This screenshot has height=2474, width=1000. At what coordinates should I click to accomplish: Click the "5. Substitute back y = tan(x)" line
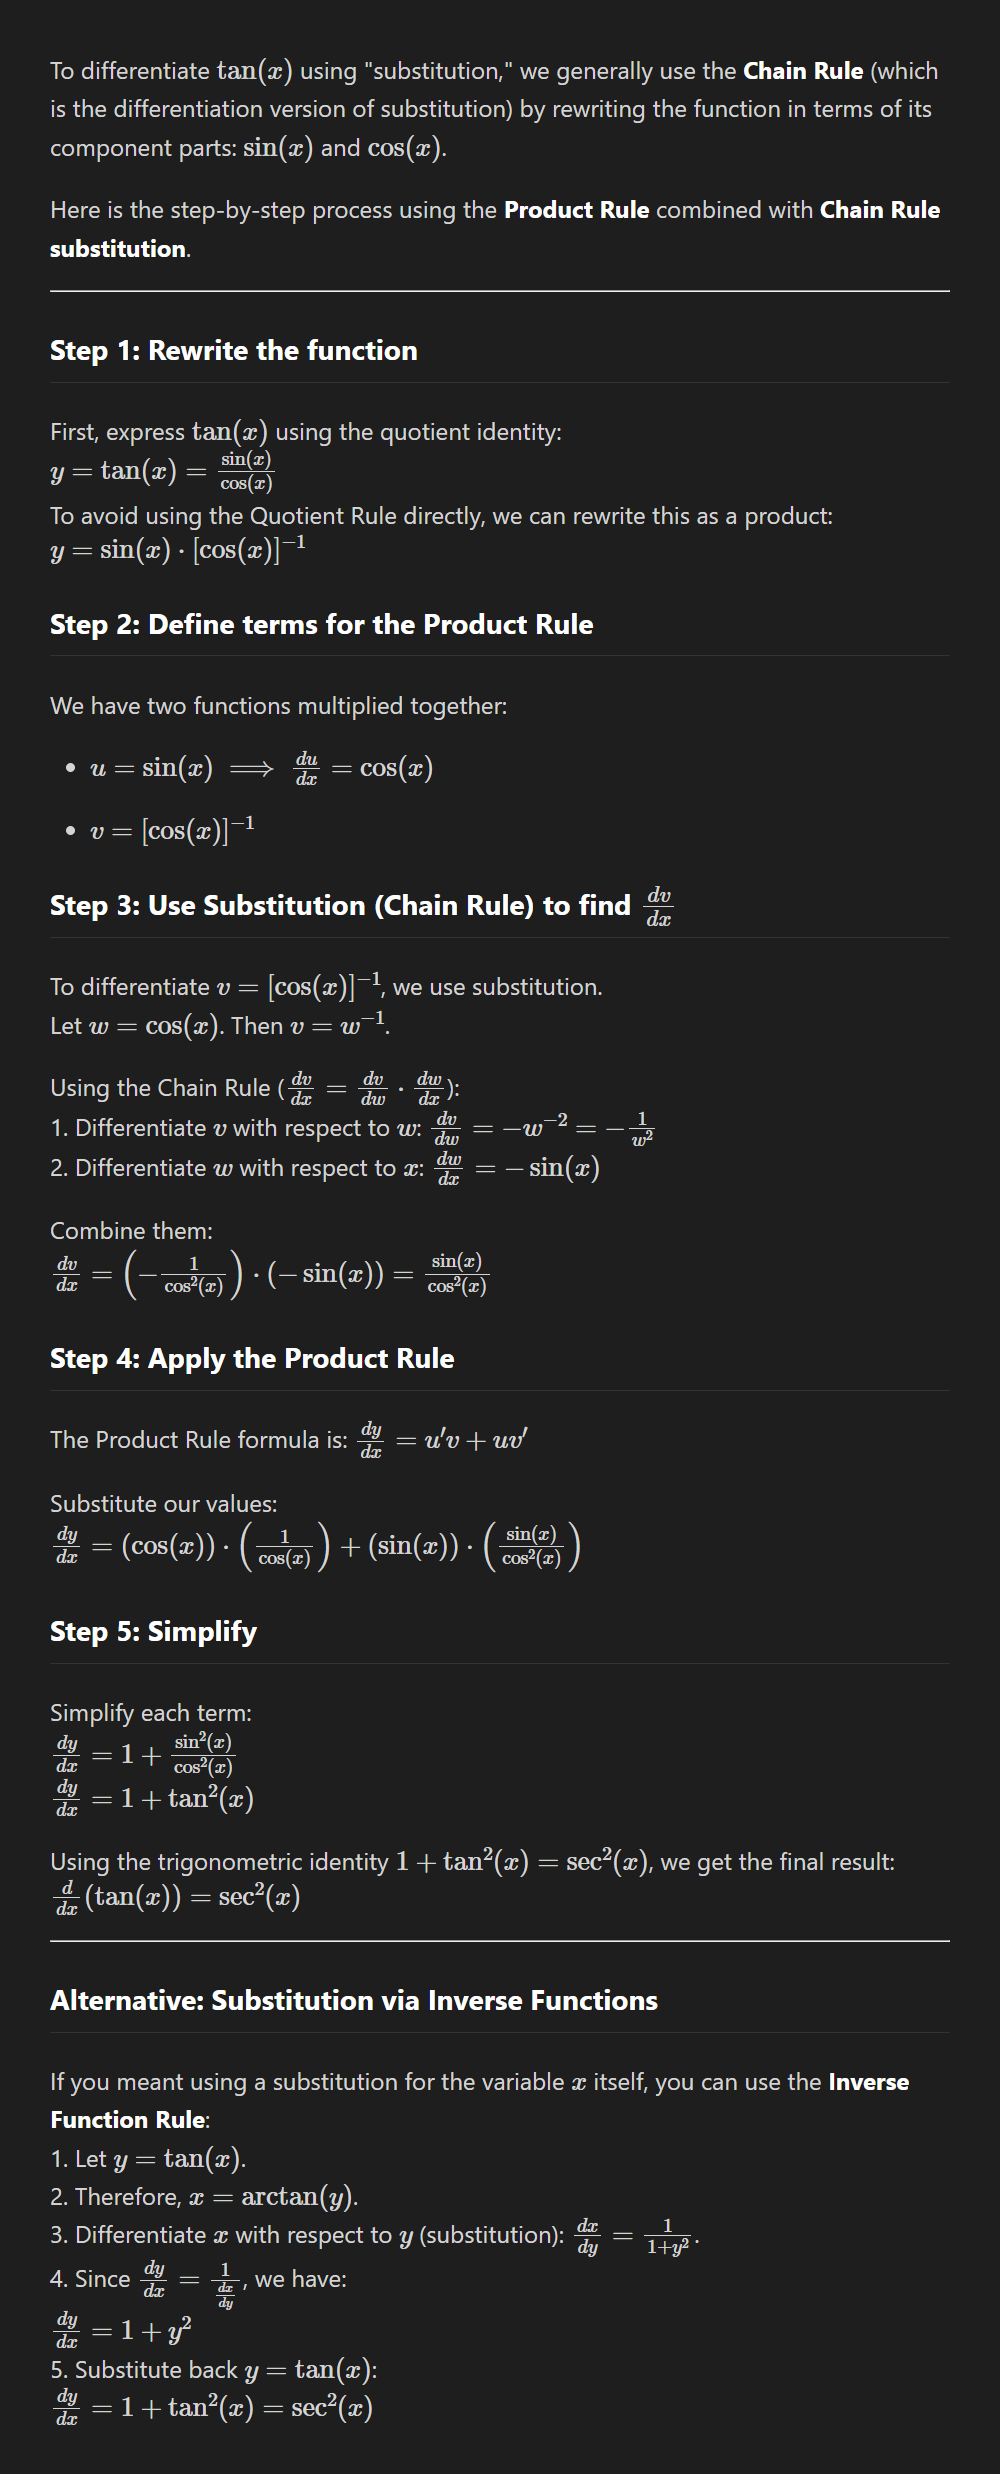214,2371
